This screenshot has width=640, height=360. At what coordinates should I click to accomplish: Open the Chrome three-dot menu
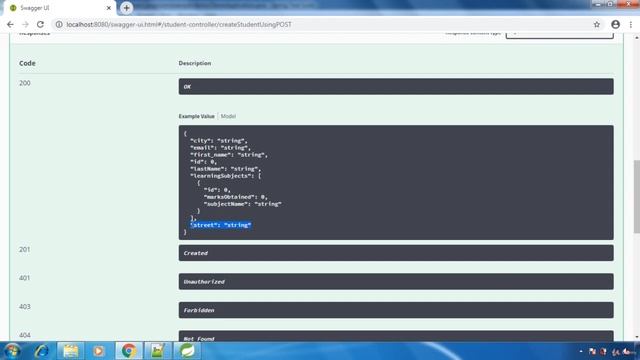(631, 24)
